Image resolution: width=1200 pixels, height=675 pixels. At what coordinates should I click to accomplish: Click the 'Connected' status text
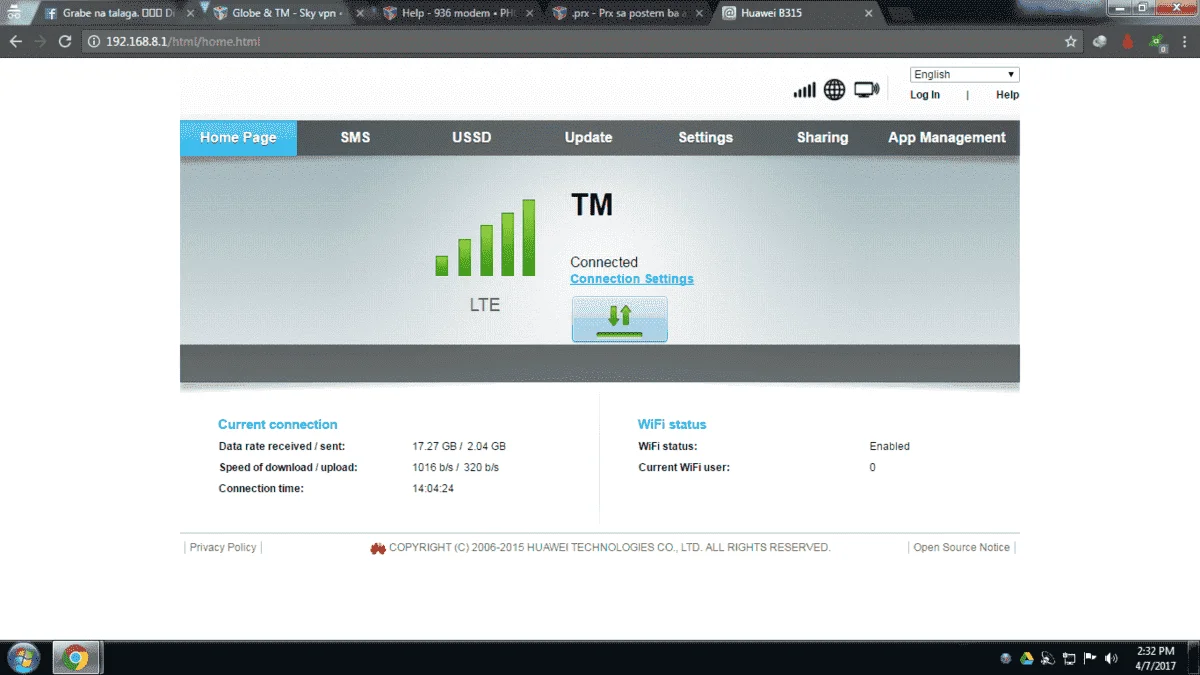click(x=604, y=262)
